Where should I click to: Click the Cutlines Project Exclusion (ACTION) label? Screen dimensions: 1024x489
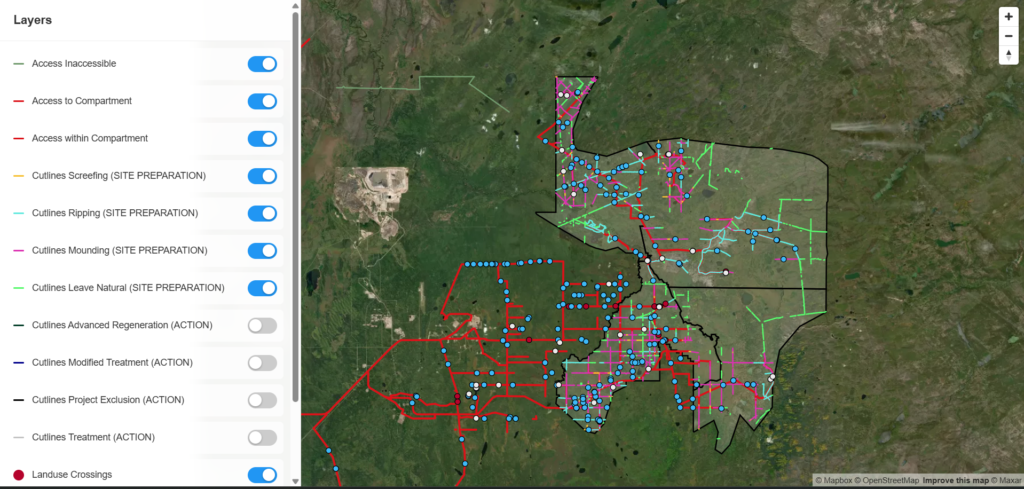tap(108, 400)
